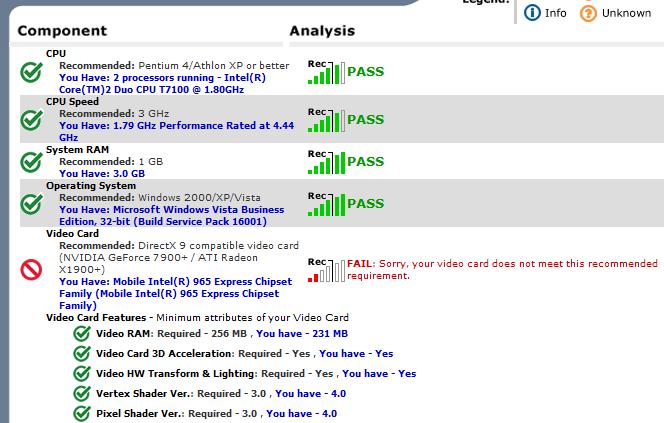Click the checkmark next to Pixel Shader Ver.
The image size is (664, 423).
tap(82, 413)
